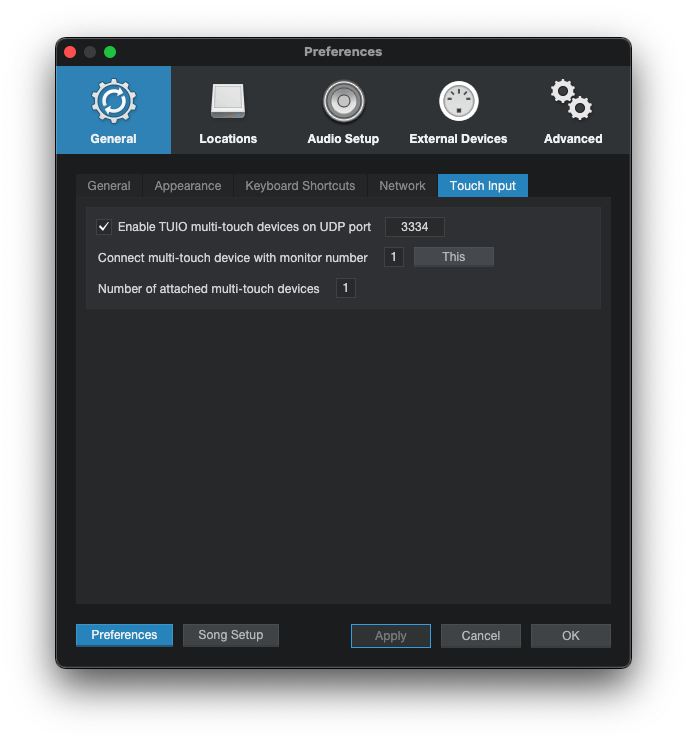Open the General preferences gear icon
The width and height of the screenshot is (687, 742).
pyautogui.click(x=113, y=102)
